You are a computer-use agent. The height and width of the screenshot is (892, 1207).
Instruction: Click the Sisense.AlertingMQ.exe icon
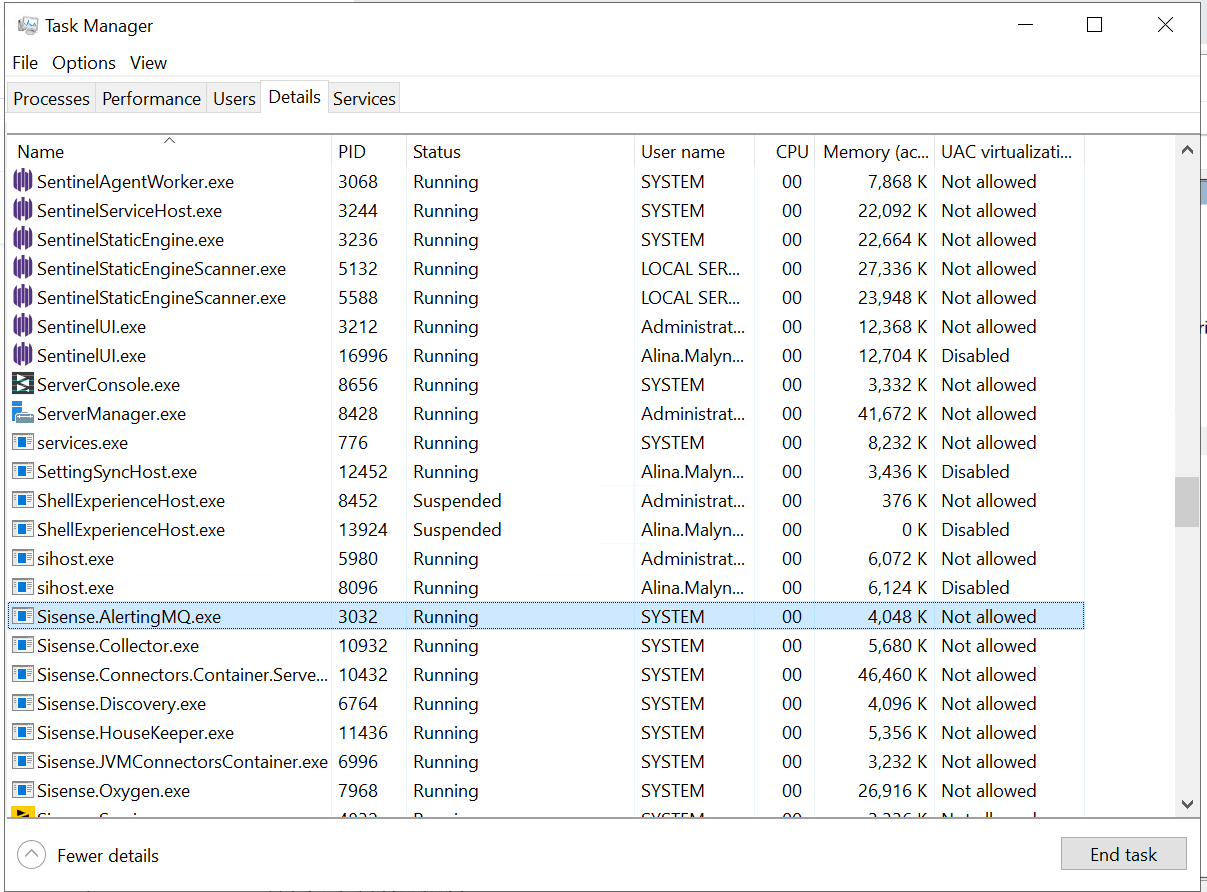22,616
